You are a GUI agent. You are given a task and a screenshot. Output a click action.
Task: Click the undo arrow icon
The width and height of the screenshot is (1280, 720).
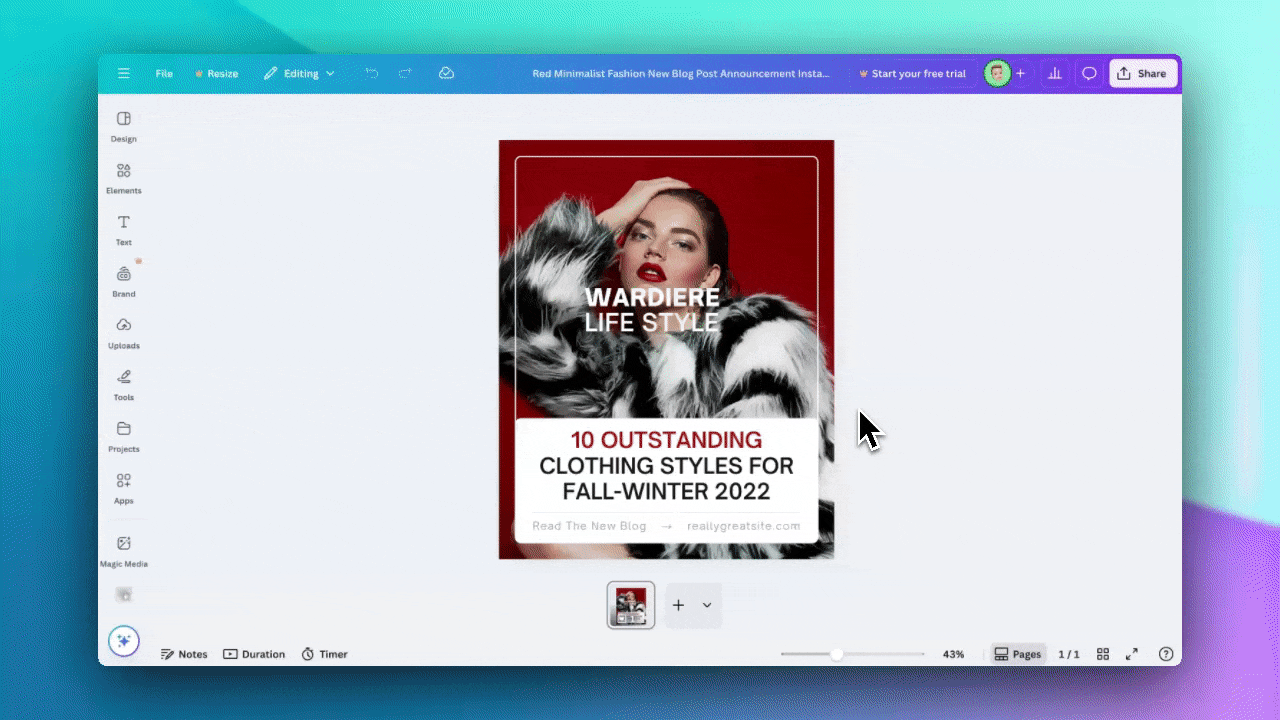tap(372, 74)
